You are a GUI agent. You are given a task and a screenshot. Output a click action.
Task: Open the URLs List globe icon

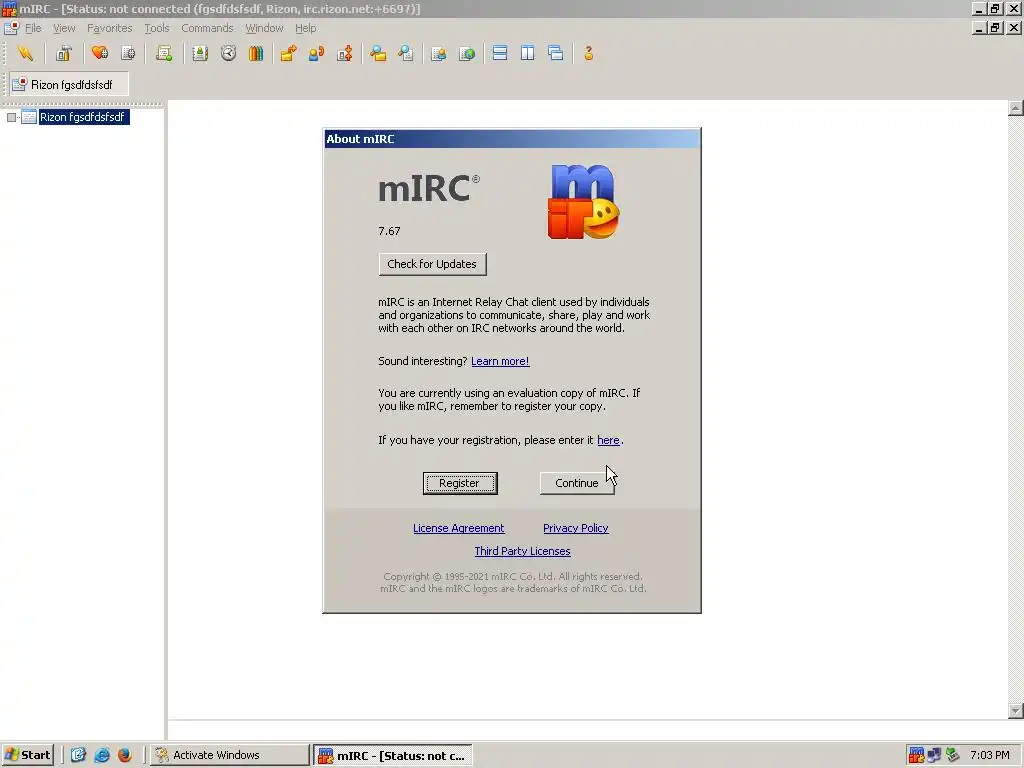[467, 54]
